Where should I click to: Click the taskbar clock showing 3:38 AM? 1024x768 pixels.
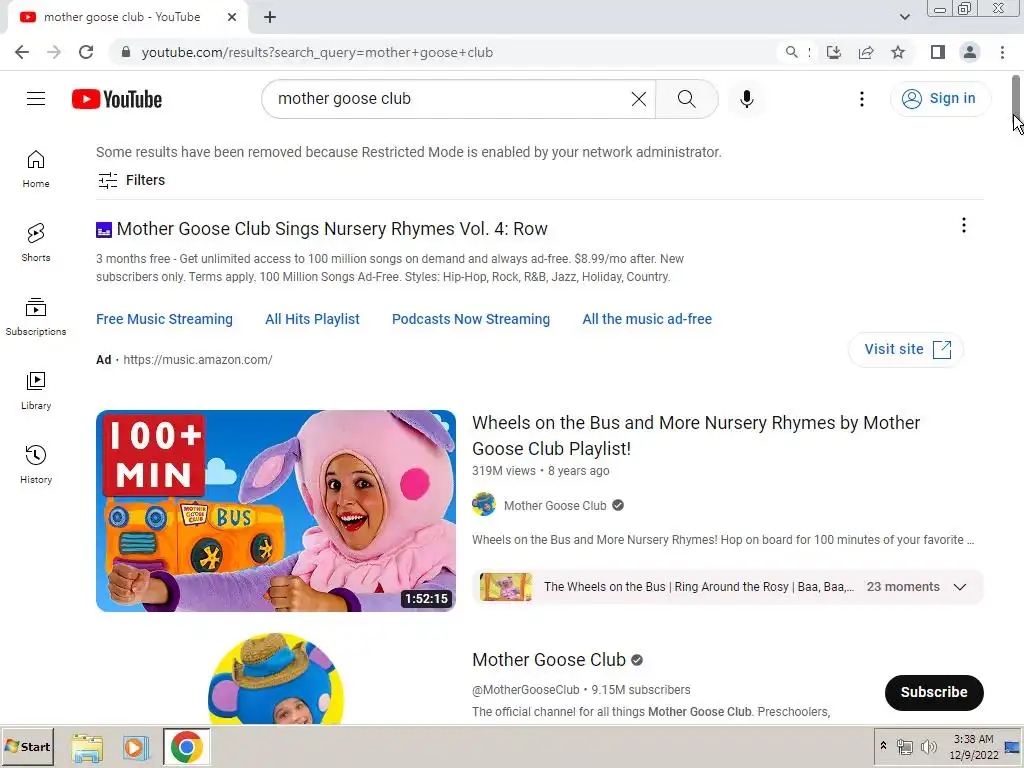pos(973,746)
